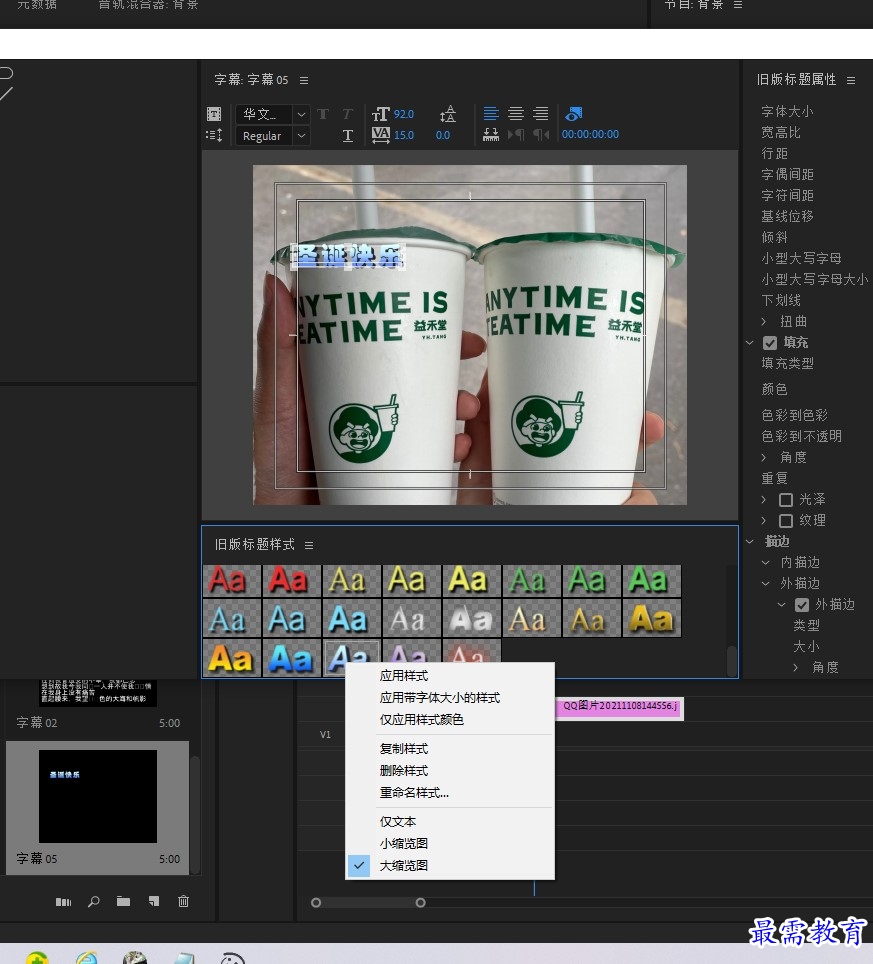873x964 pixels.
Task: Toggle the underline text icon
Action: click(x=347, y=136)
